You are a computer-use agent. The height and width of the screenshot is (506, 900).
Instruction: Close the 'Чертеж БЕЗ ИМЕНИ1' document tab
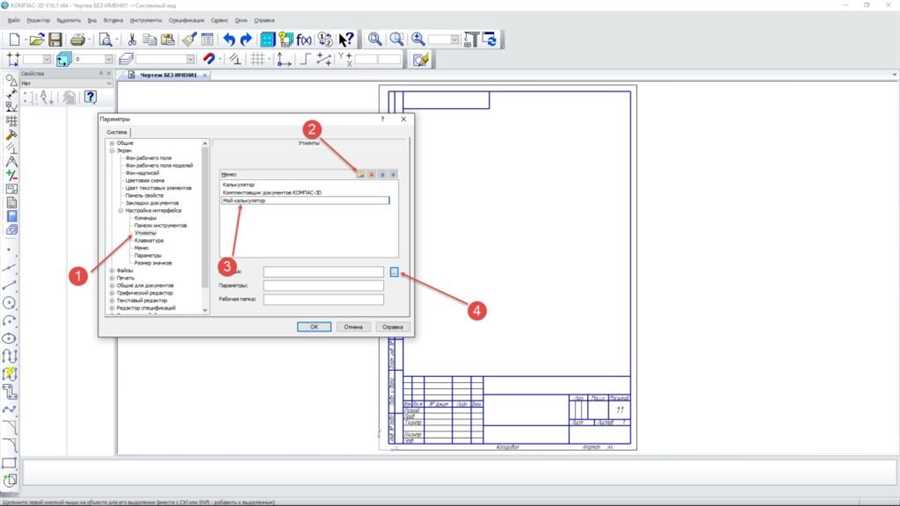point(205,75)
